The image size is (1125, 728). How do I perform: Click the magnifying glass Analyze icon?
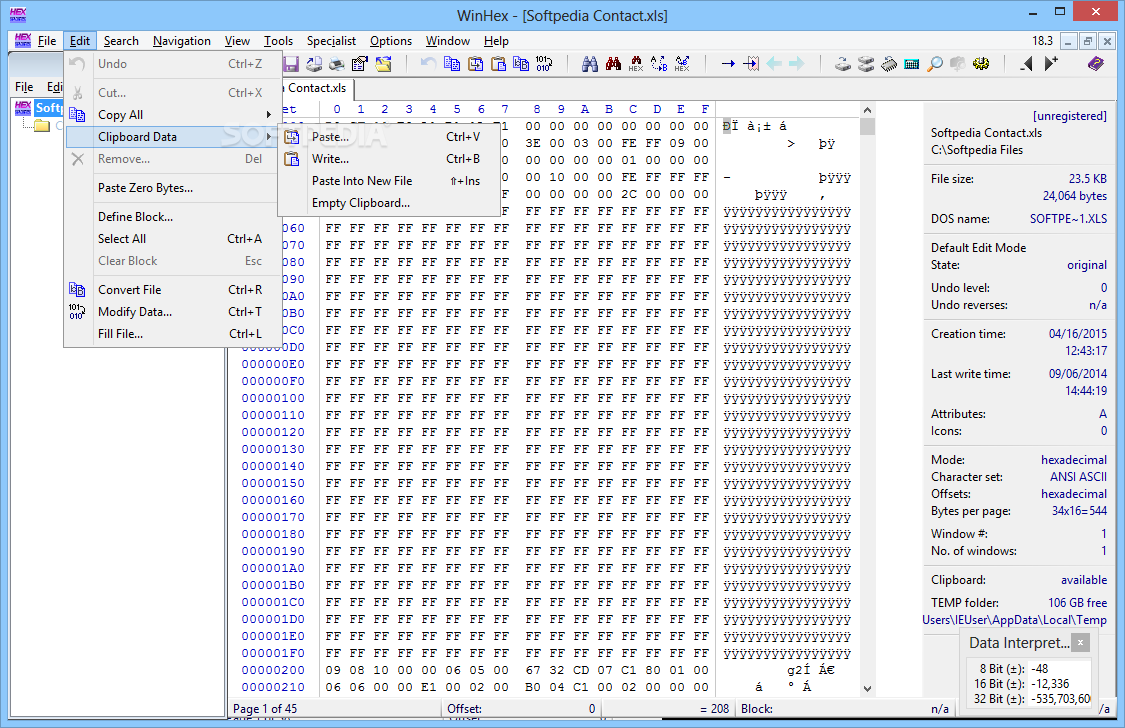point(935,64)
